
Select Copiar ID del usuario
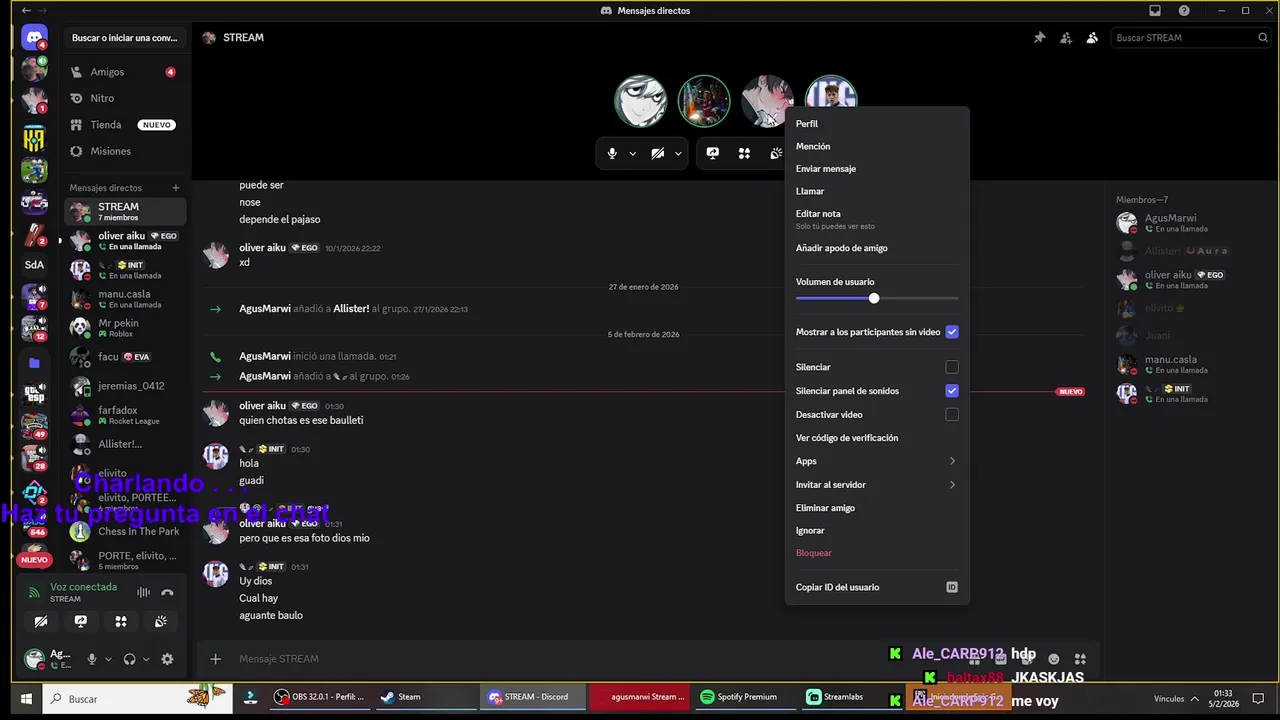[x=876, y=587]
